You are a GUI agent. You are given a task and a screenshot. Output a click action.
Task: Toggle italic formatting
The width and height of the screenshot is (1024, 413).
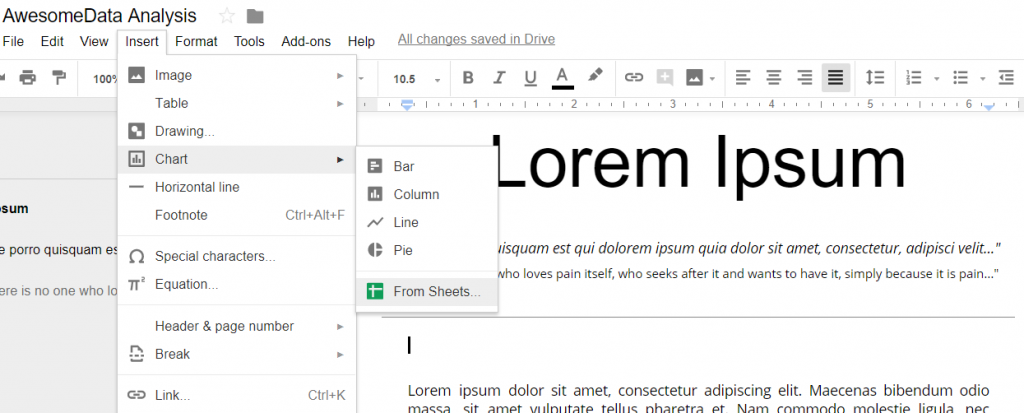point(499,78)
